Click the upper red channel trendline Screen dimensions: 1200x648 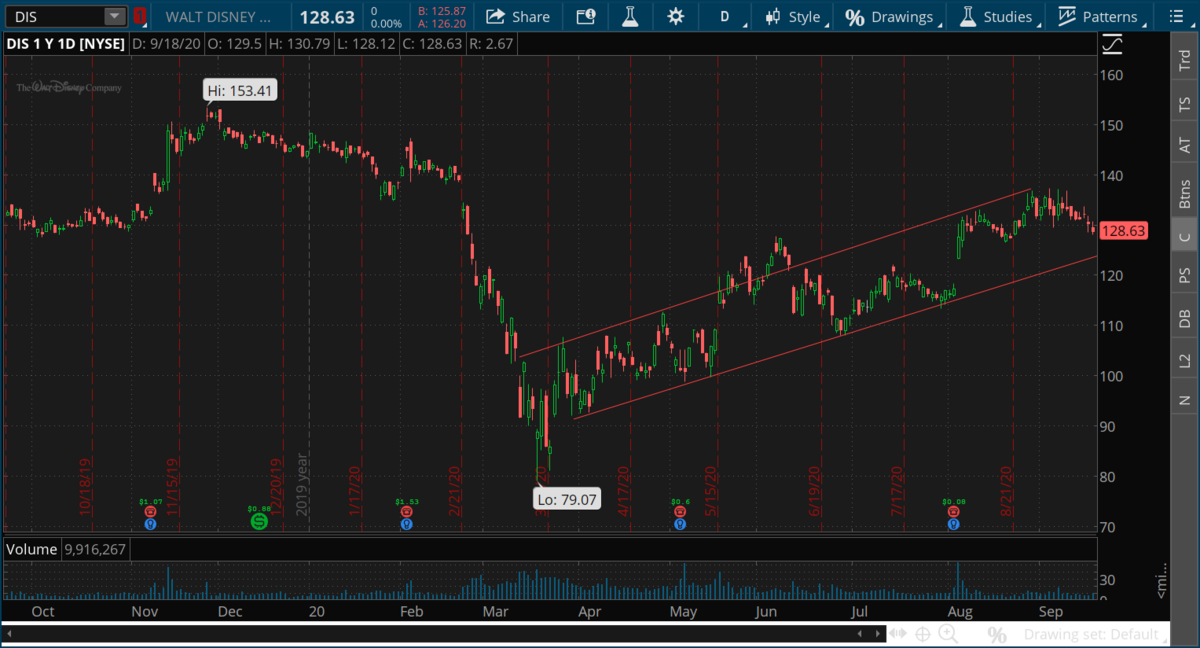[x=775, y=272]
